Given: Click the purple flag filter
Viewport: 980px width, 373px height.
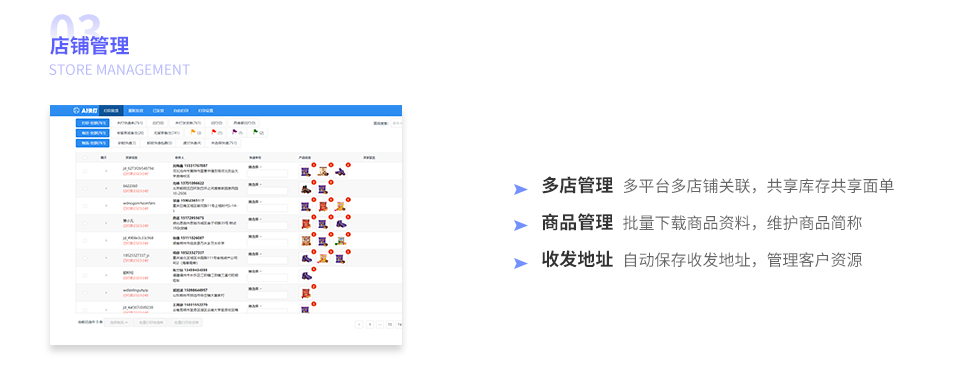Looking at the screenshot, I should point(237,132).
